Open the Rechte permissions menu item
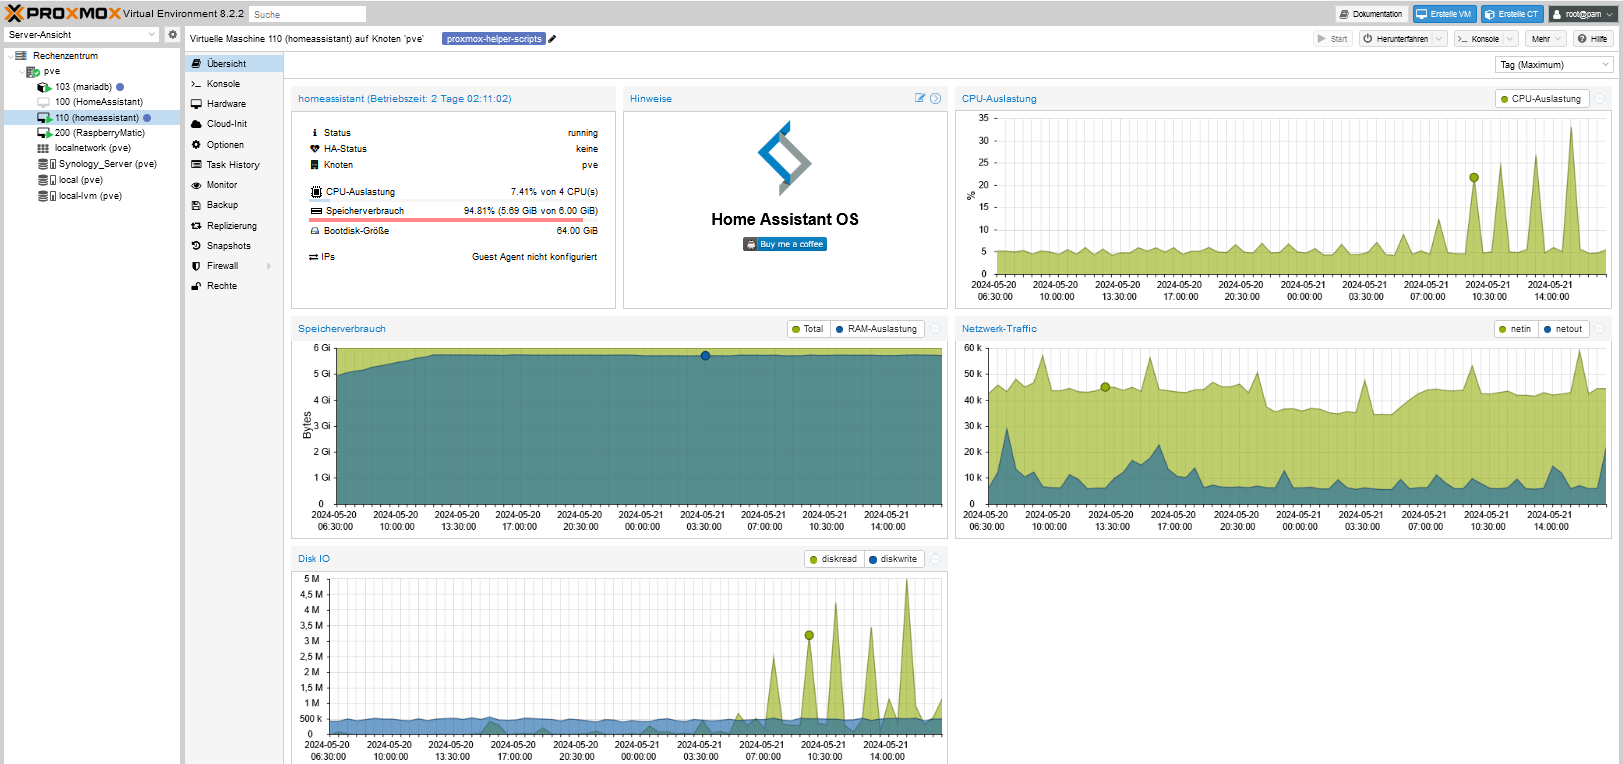The image size is (1623, 764). (234, 286)
